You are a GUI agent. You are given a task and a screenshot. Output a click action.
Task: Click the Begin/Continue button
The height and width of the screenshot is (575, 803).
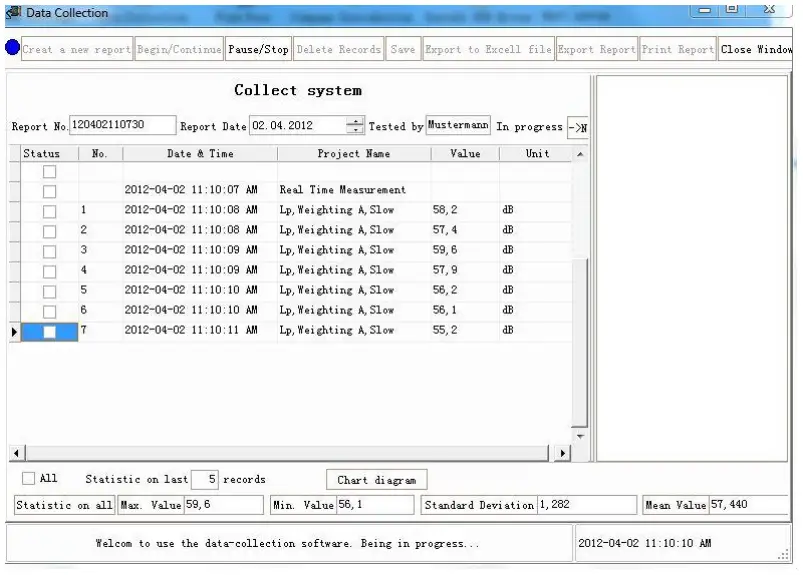(179, 49)
